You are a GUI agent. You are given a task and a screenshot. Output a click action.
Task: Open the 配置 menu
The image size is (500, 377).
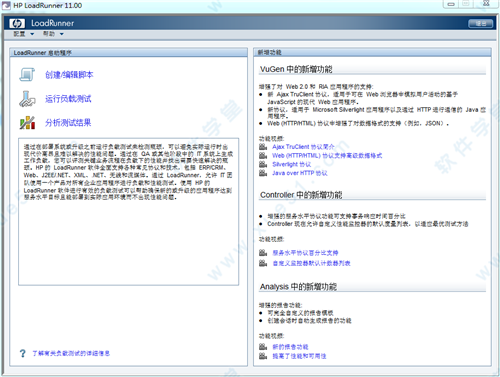click(23, 34)
